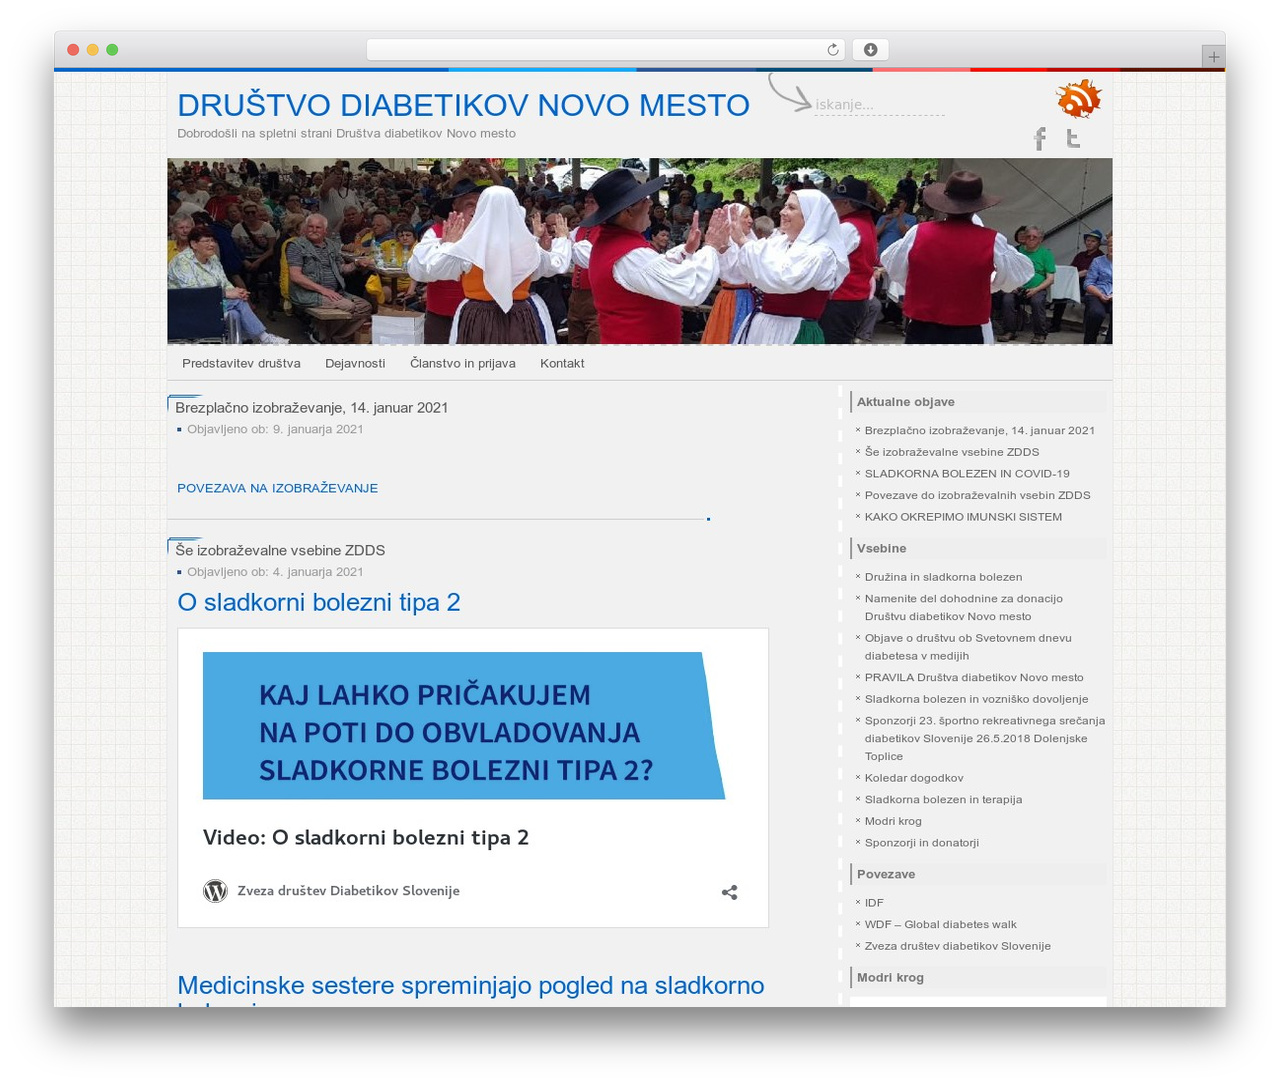Open Koledar dogodkov page

click(x=914, y=778)
